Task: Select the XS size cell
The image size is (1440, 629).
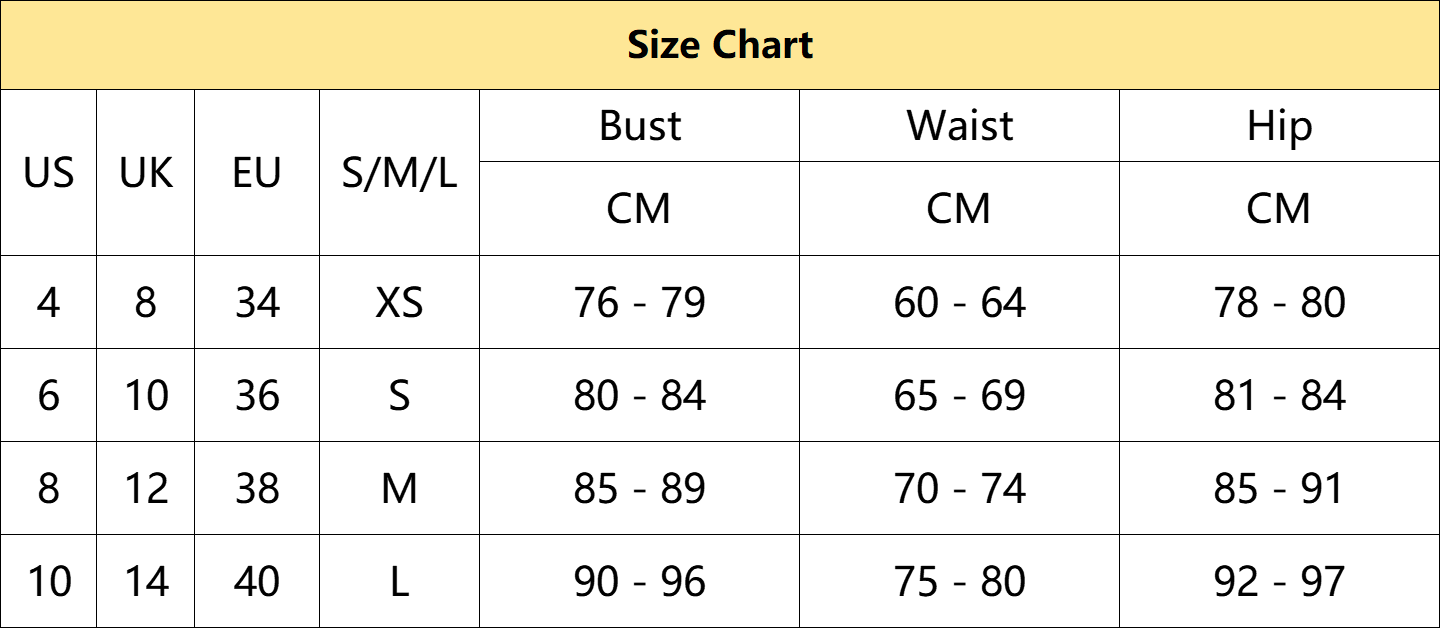Action: (399, 302)
